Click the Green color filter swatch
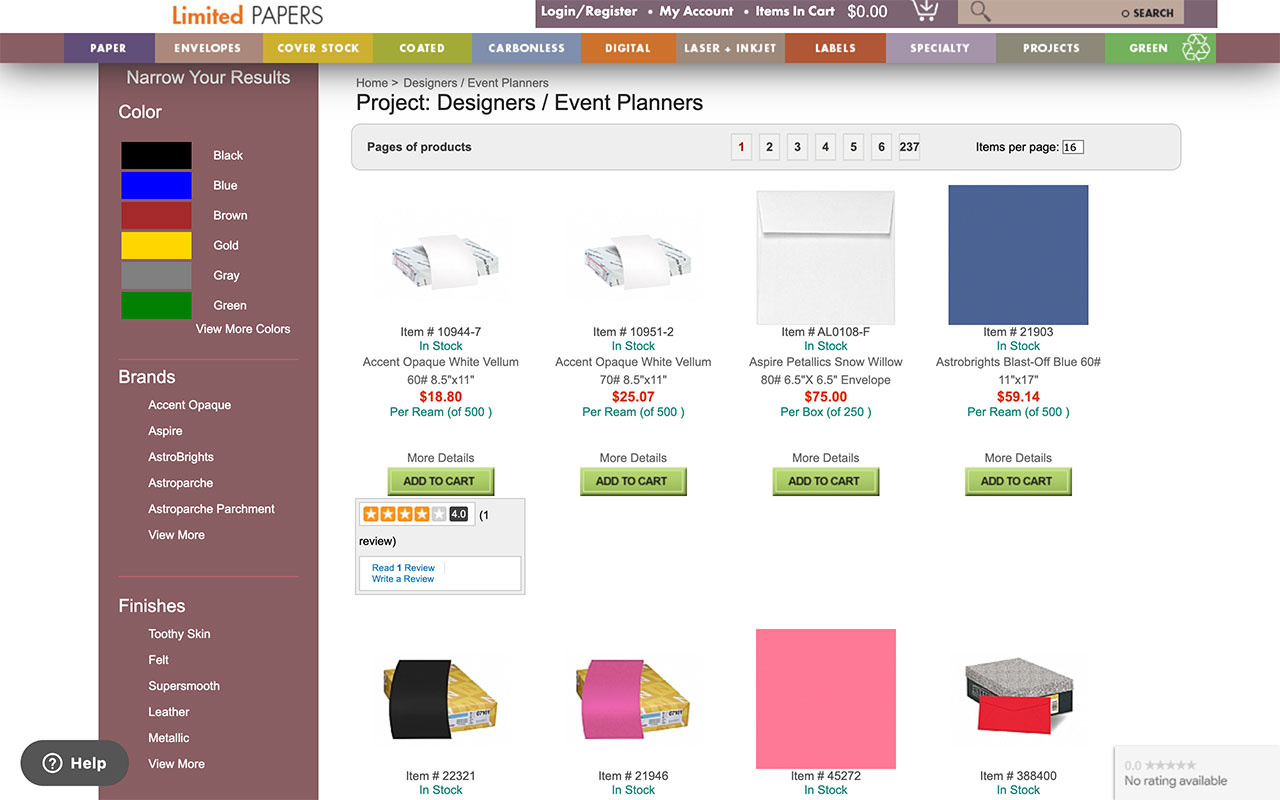 pyautogui.click(x=156, y=305)
